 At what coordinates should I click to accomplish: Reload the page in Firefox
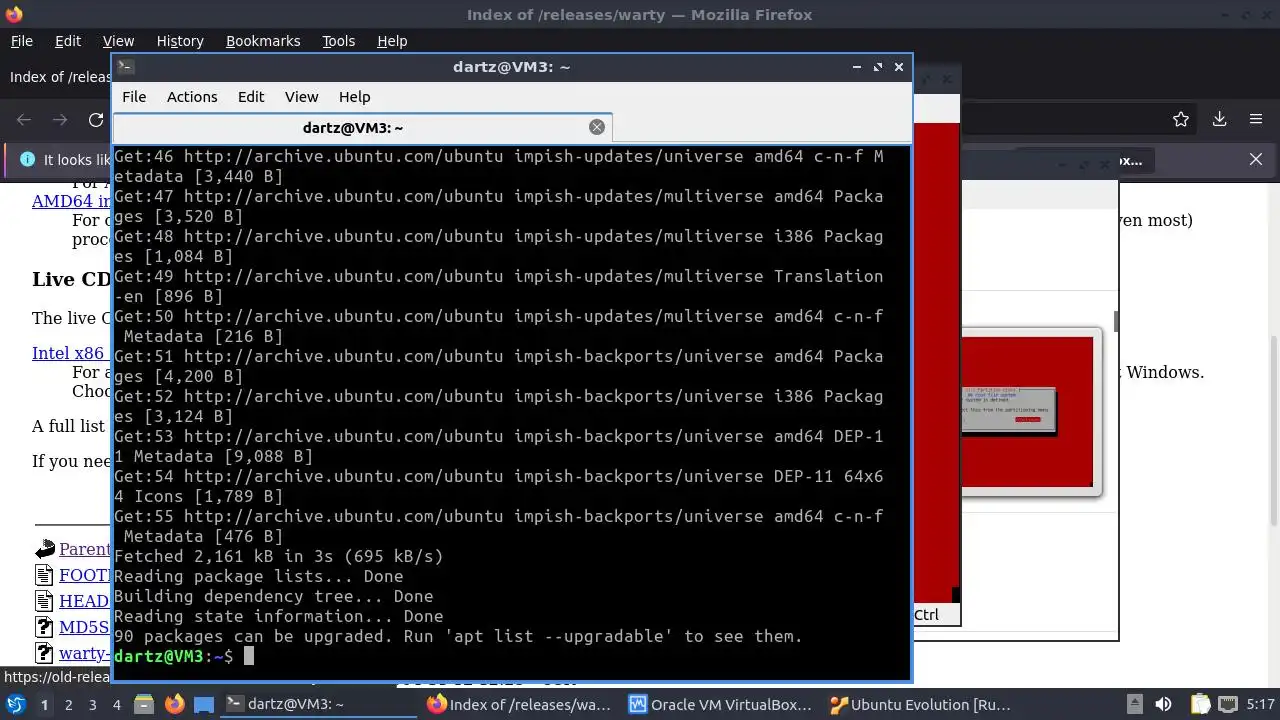(96, 120)
